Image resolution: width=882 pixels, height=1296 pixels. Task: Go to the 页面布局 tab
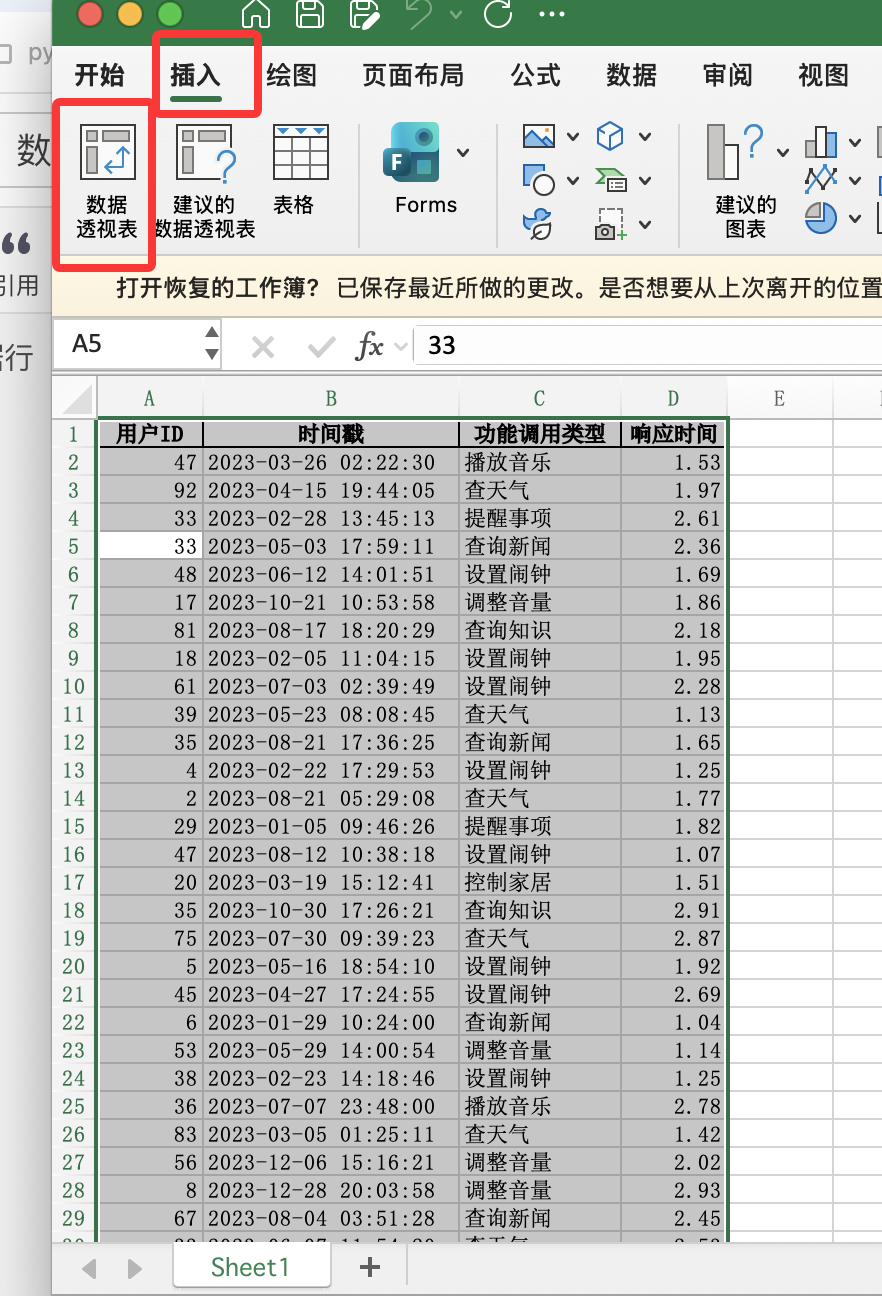[413, 75]
